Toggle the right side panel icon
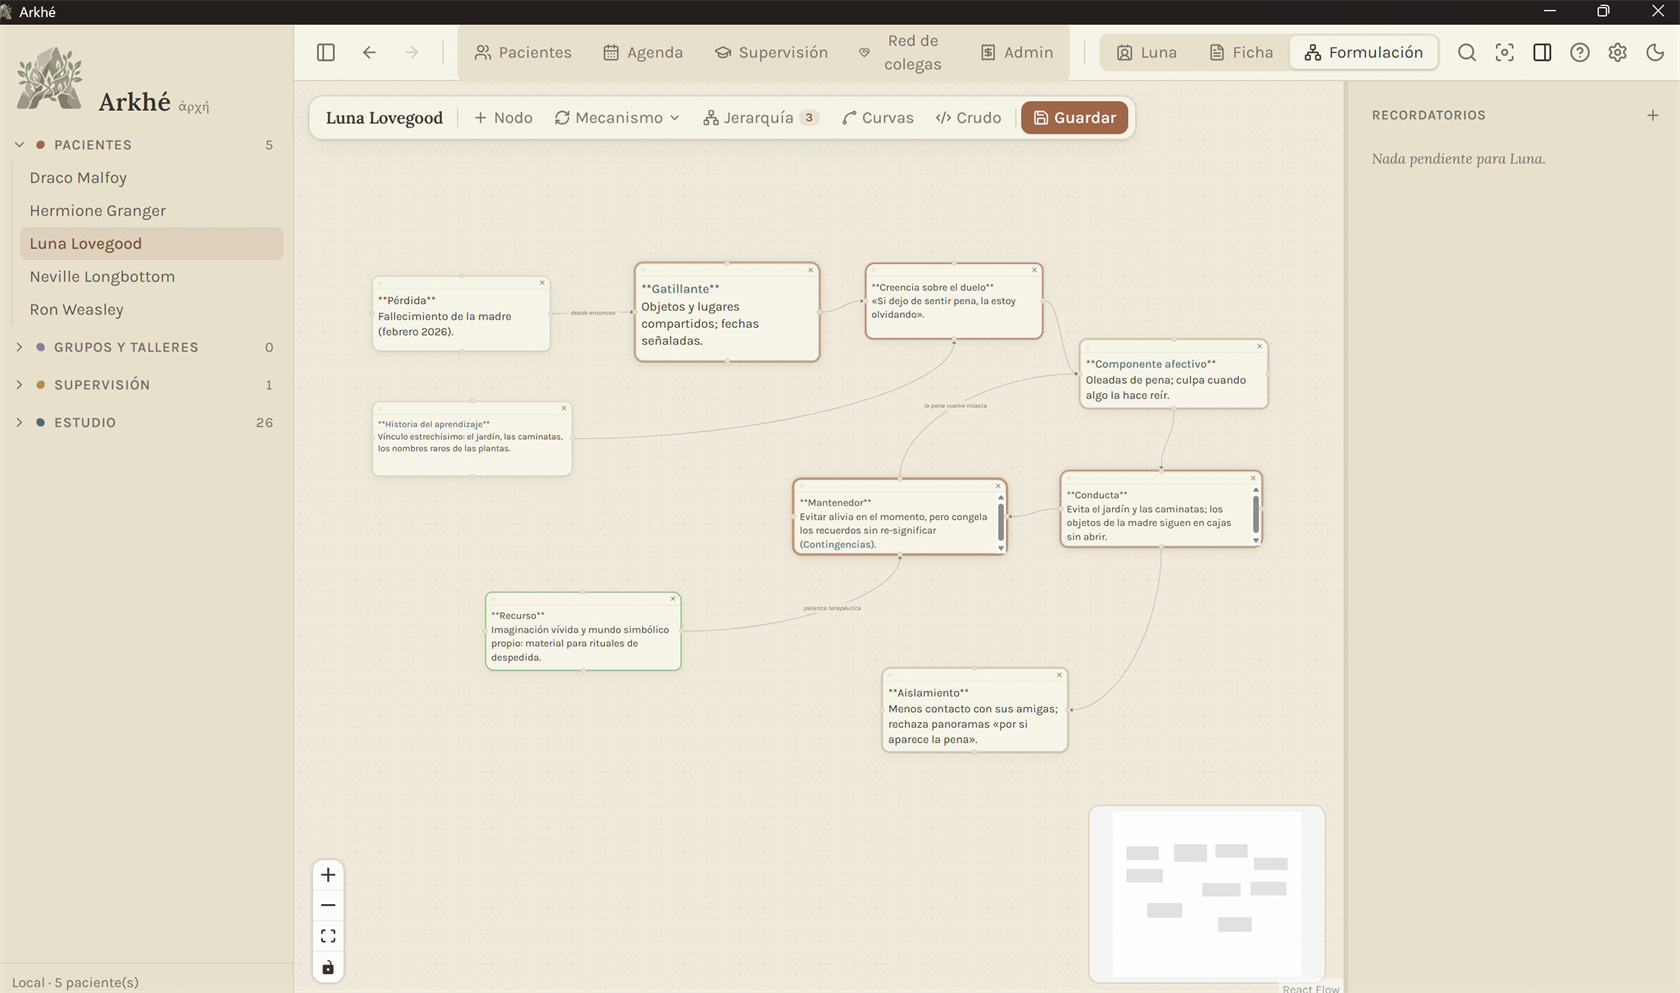The height and width of the screenshot is (993, 1680). [x=1542, y=52]
